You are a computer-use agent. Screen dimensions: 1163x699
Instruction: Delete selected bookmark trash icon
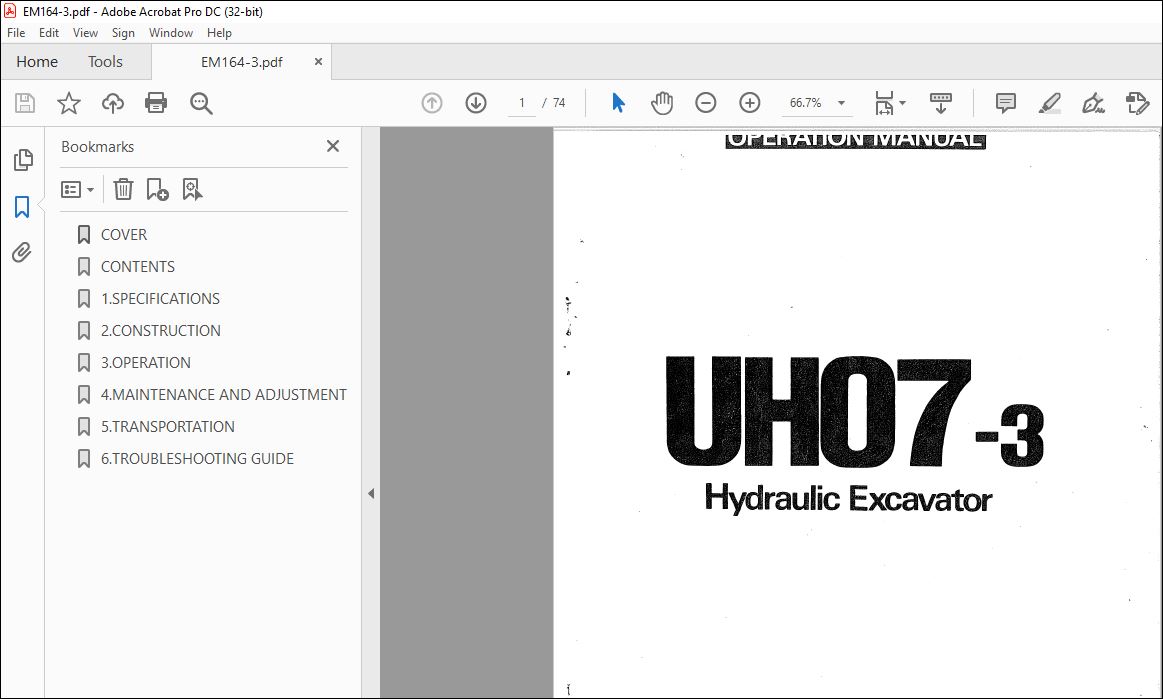123,189
